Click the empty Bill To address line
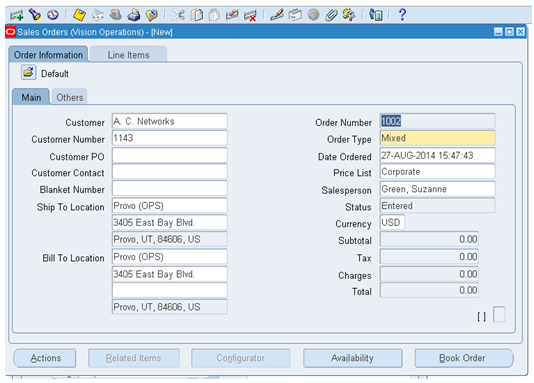Viewport: 534px width, 383px height. click(x=170, y=290)
